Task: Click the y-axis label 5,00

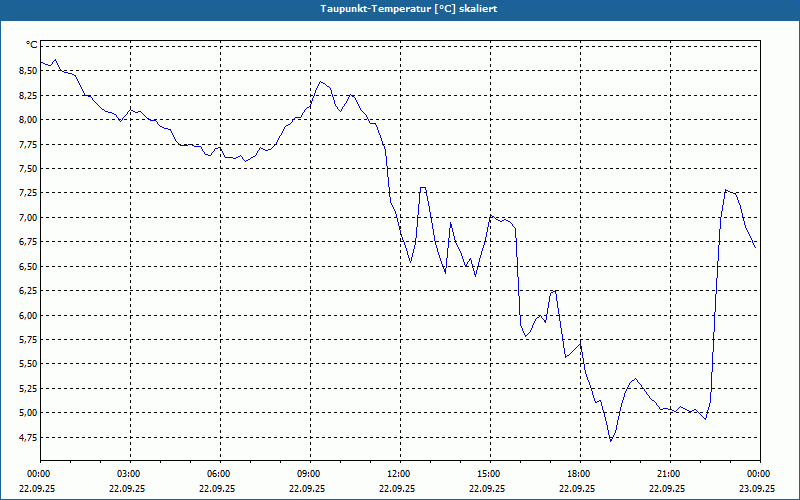Action: pyautogui.click(x=28, y=413)
